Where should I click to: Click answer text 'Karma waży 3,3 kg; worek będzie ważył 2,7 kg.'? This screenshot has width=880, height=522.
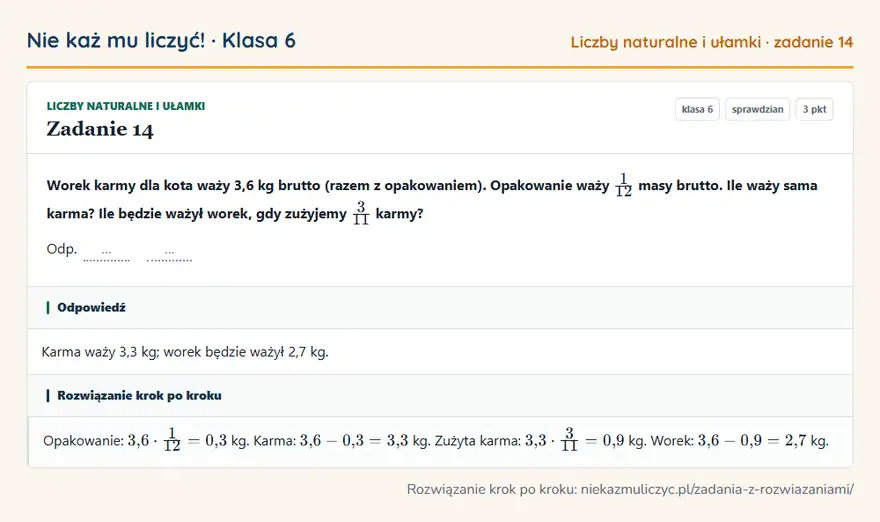(185, 352)
